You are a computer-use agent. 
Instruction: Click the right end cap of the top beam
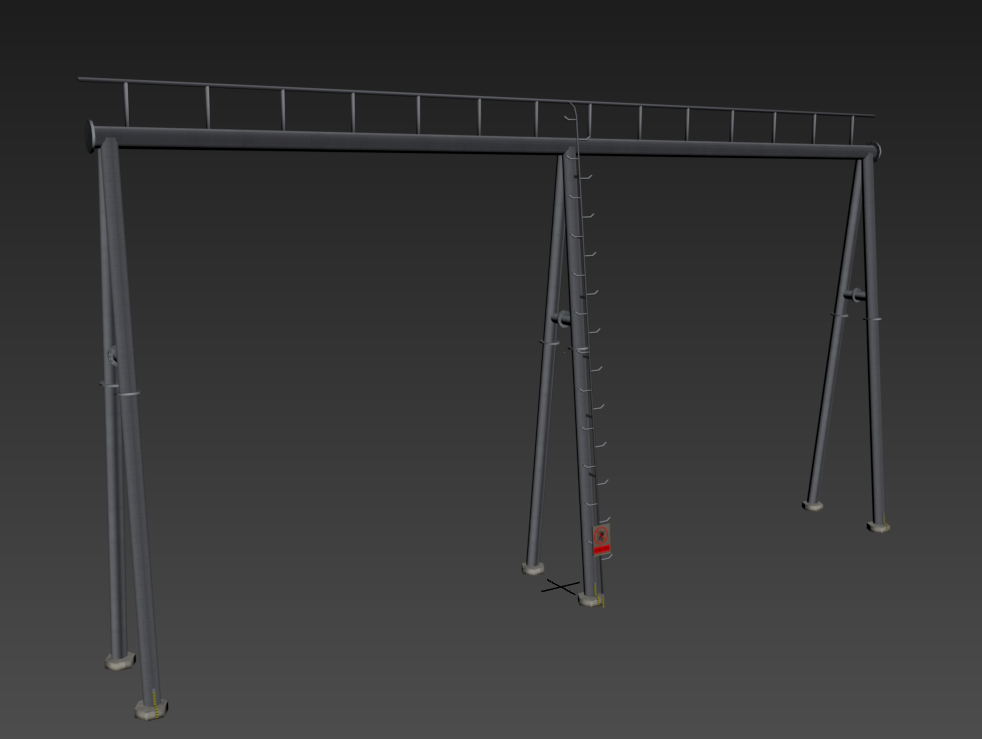click(877, 151)
